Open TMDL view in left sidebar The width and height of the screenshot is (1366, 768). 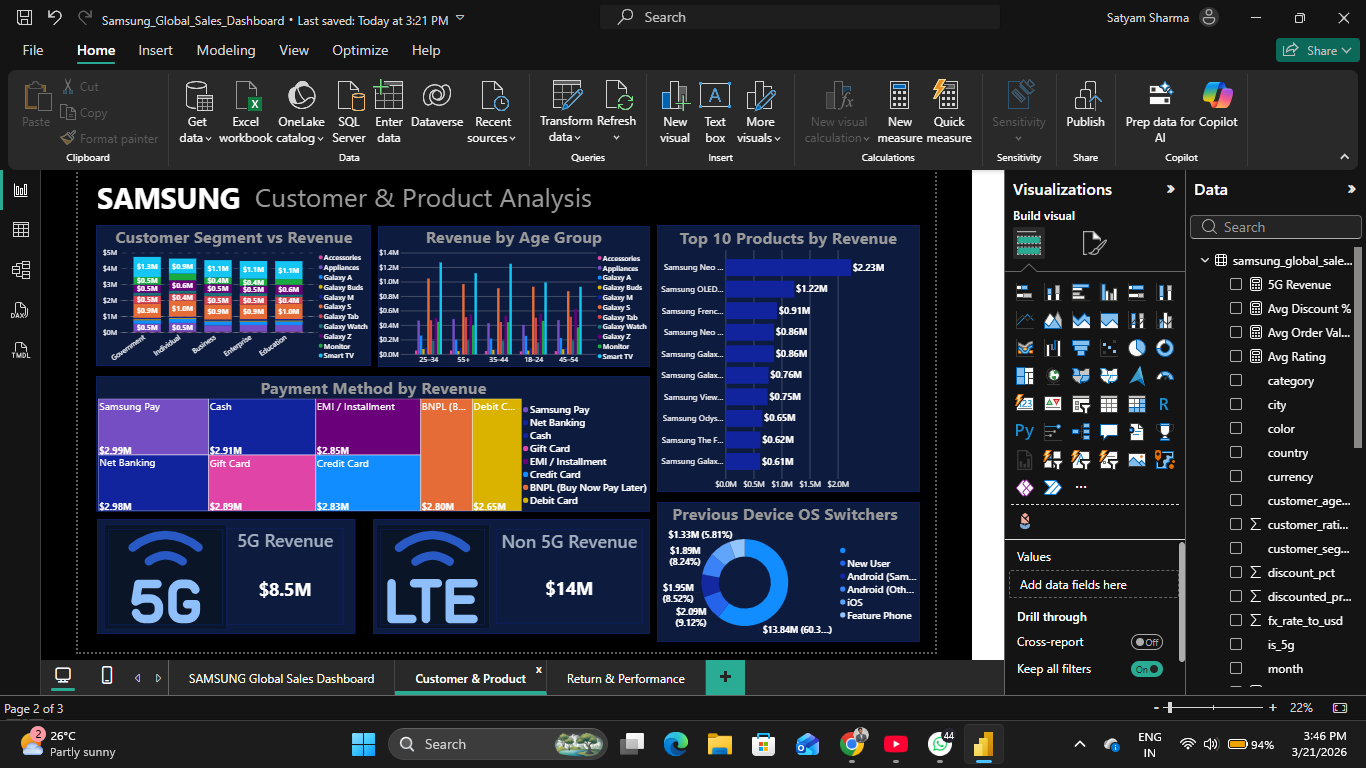(x=21, y=350)
